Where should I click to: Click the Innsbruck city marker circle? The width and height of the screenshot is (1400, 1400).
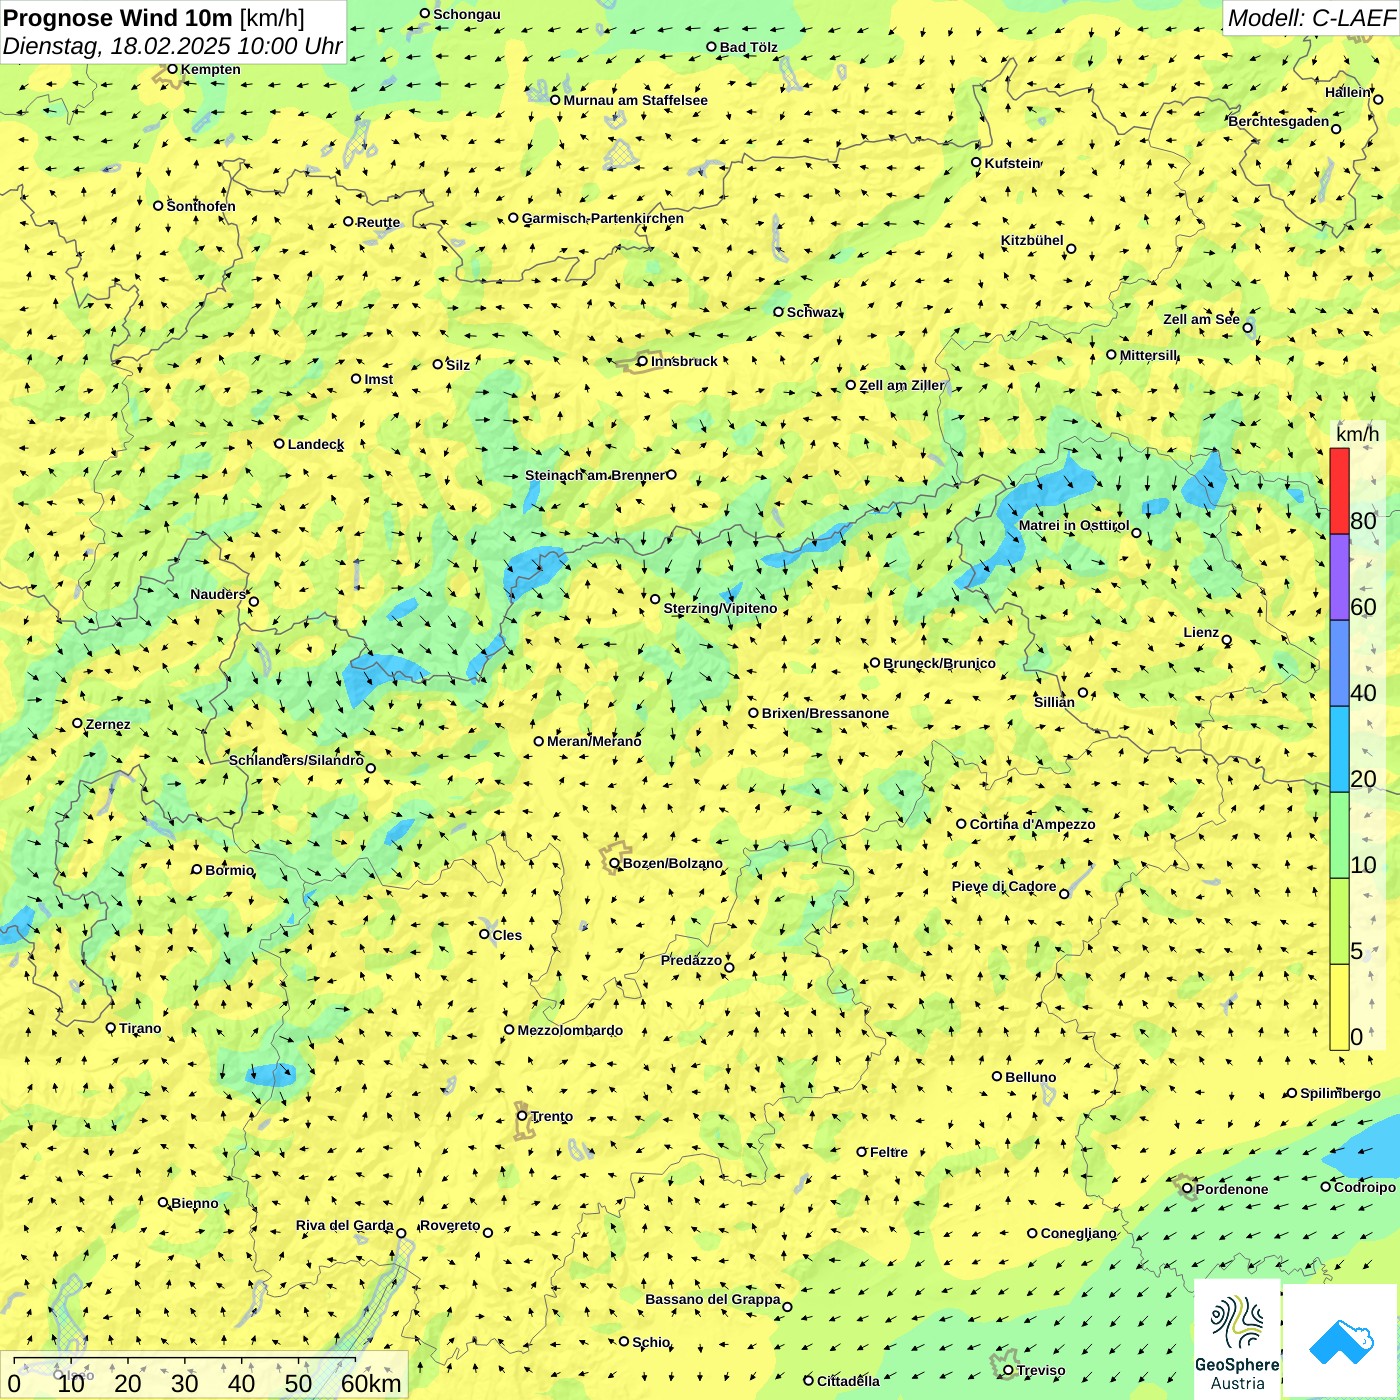point(642,361)
